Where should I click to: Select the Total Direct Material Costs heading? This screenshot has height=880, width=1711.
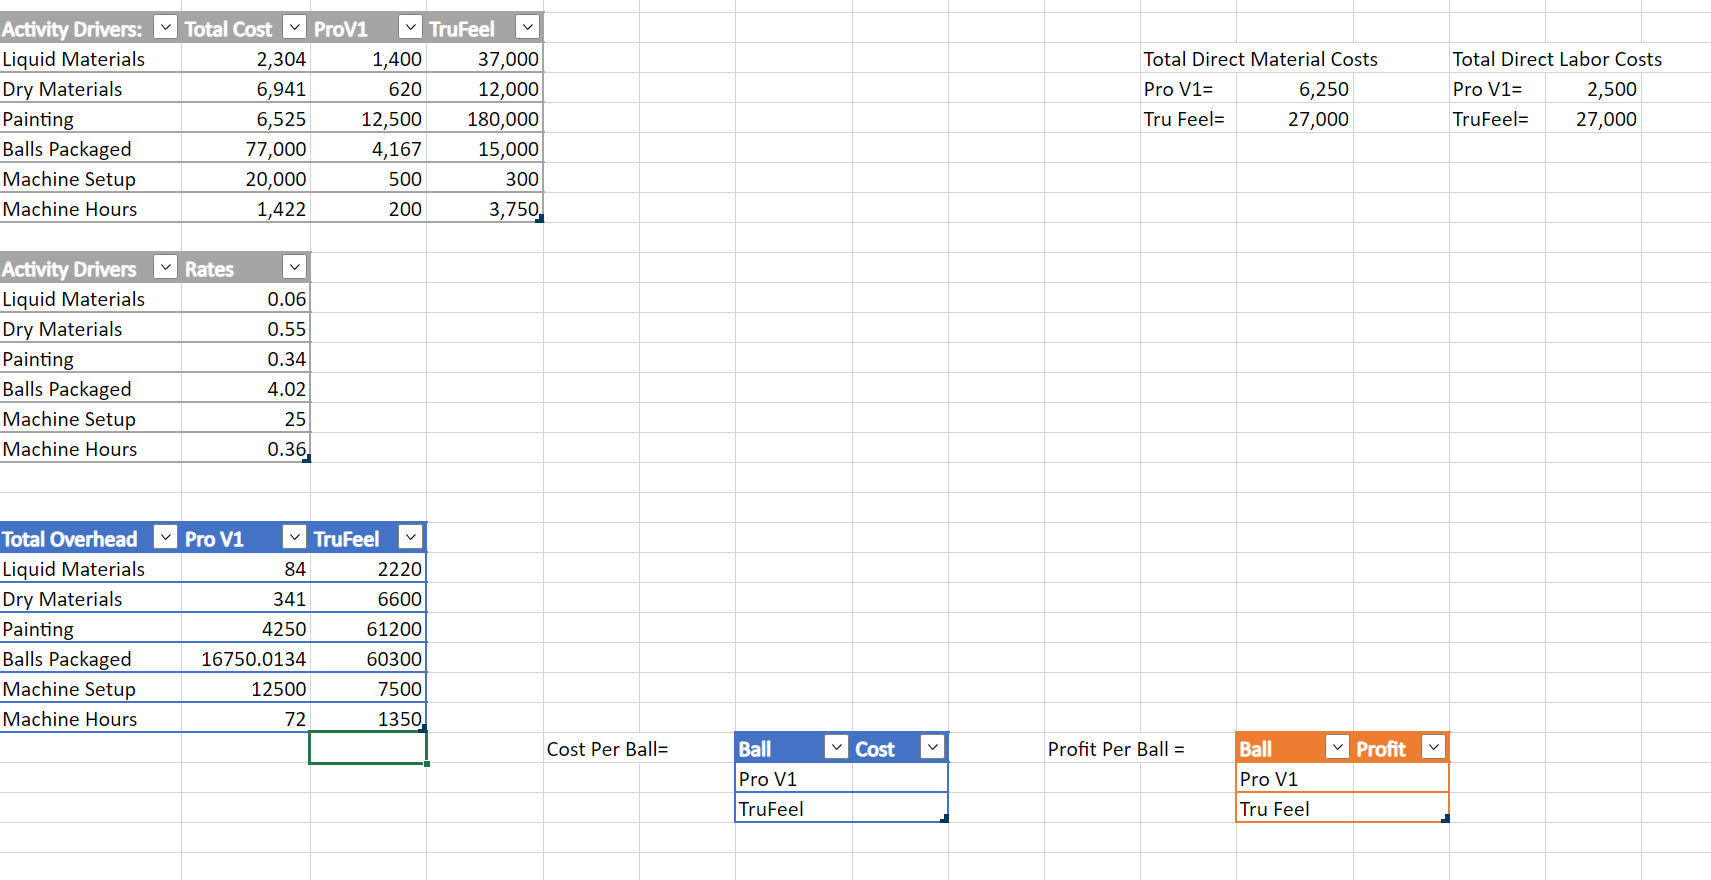(1260, 59)
